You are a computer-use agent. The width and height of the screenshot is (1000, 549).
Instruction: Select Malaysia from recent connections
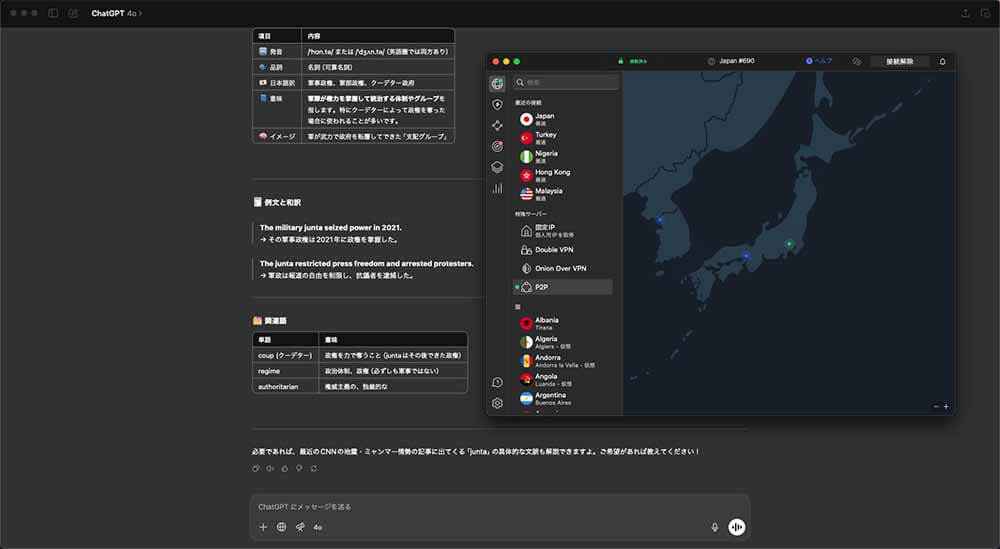point(564,194)
